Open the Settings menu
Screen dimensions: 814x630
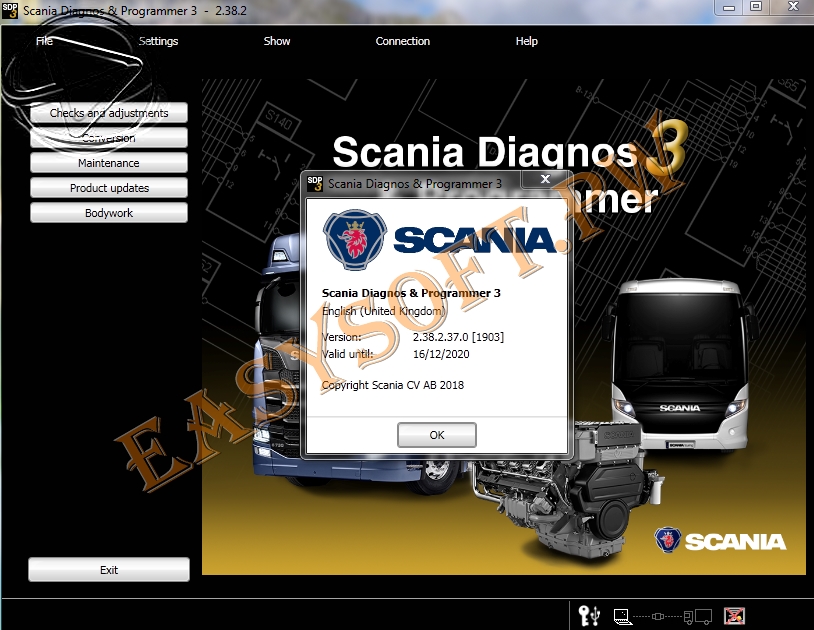point(158,41)
